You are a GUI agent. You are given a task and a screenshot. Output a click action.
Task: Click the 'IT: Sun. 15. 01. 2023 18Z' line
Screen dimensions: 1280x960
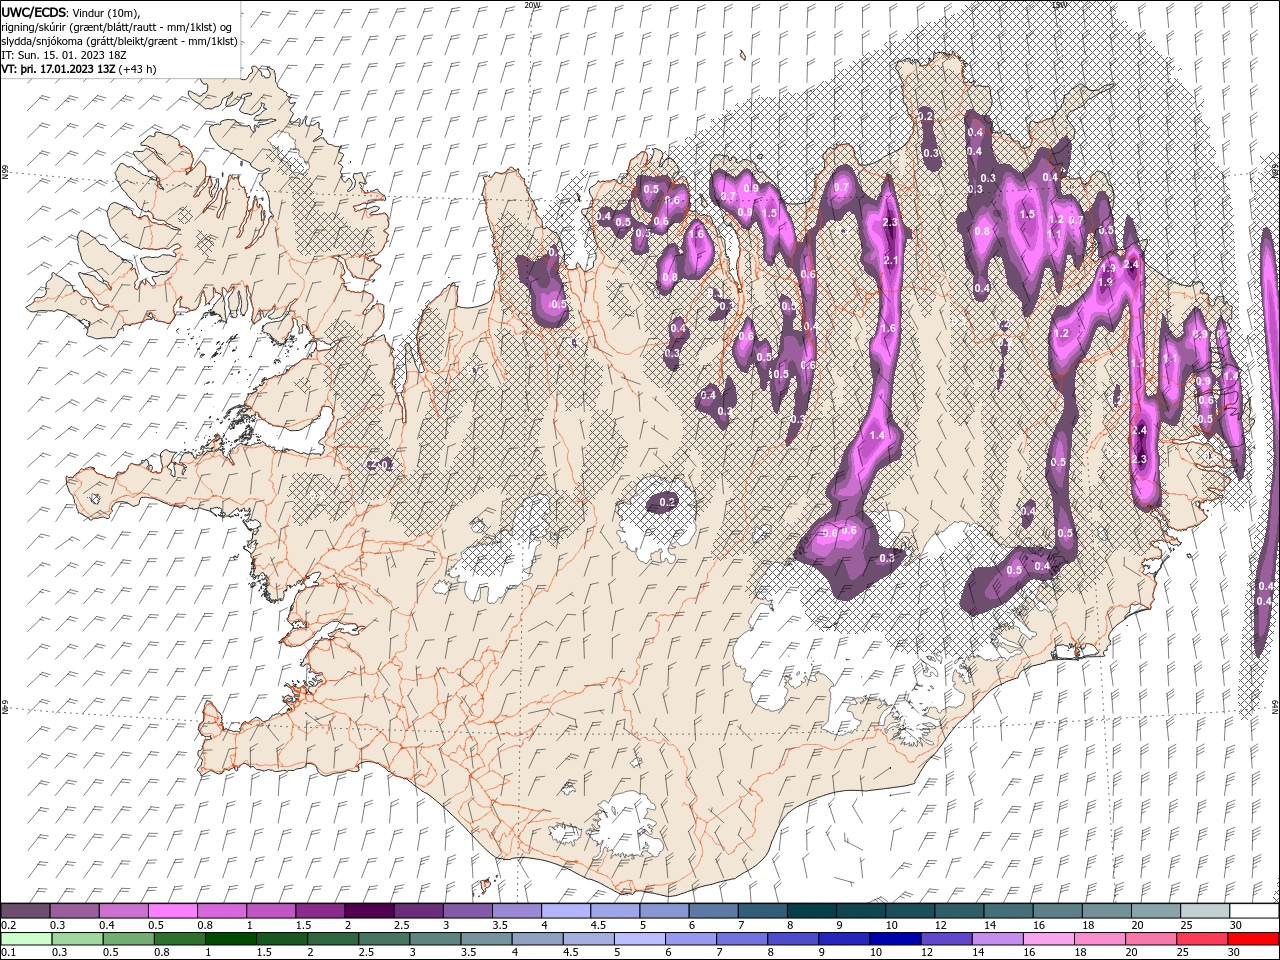(64, 55)
